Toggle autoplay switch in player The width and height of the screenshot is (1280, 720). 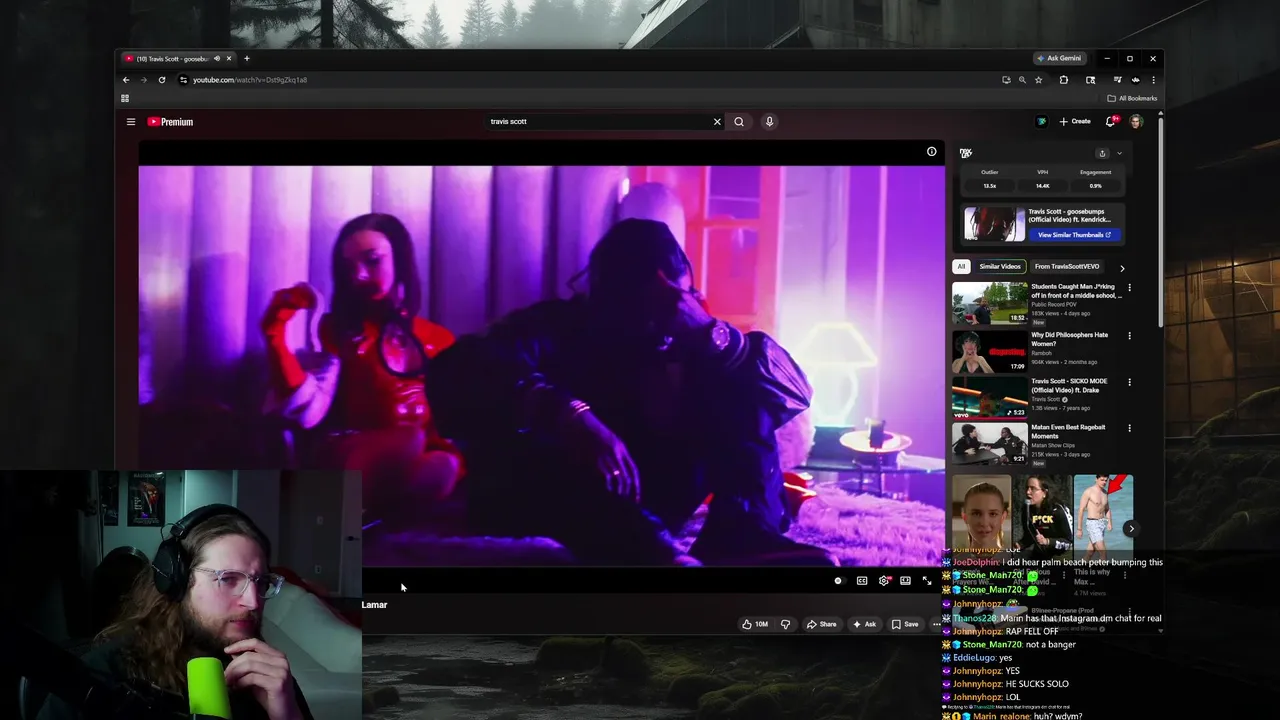coord(839,581)
